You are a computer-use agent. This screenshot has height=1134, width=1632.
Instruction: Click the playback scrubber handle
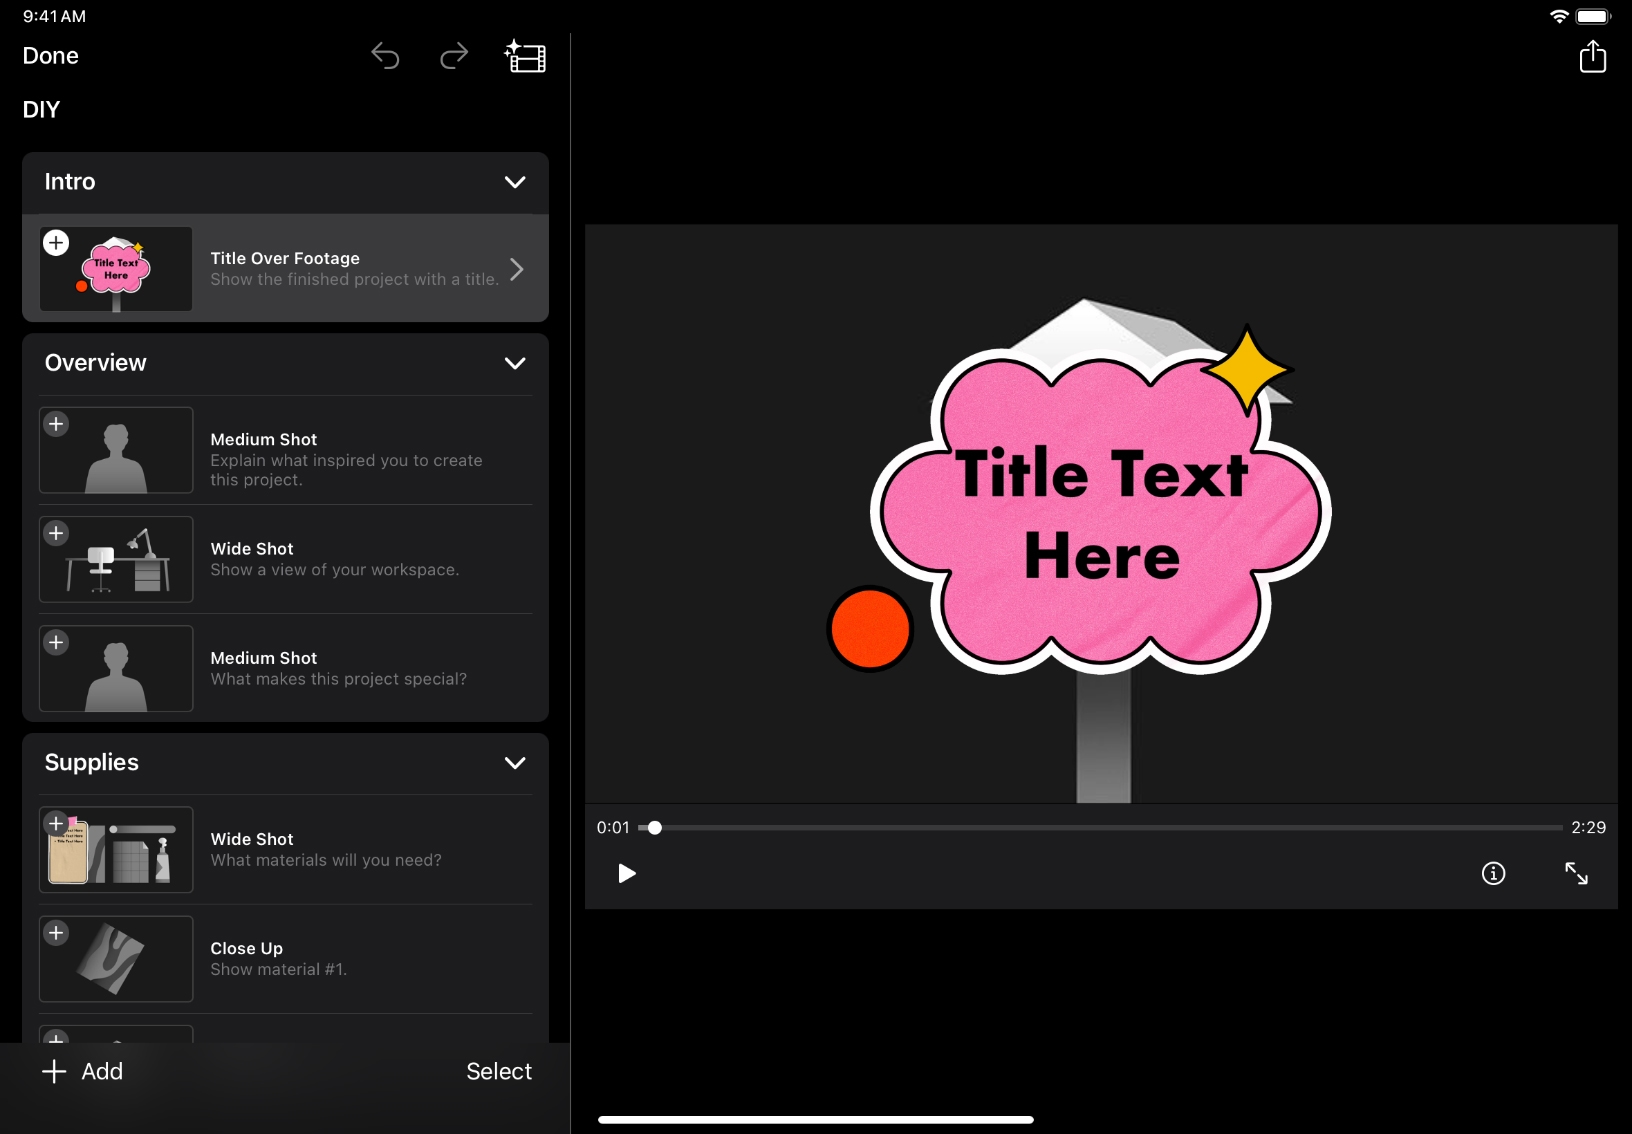tap(654, 828)
